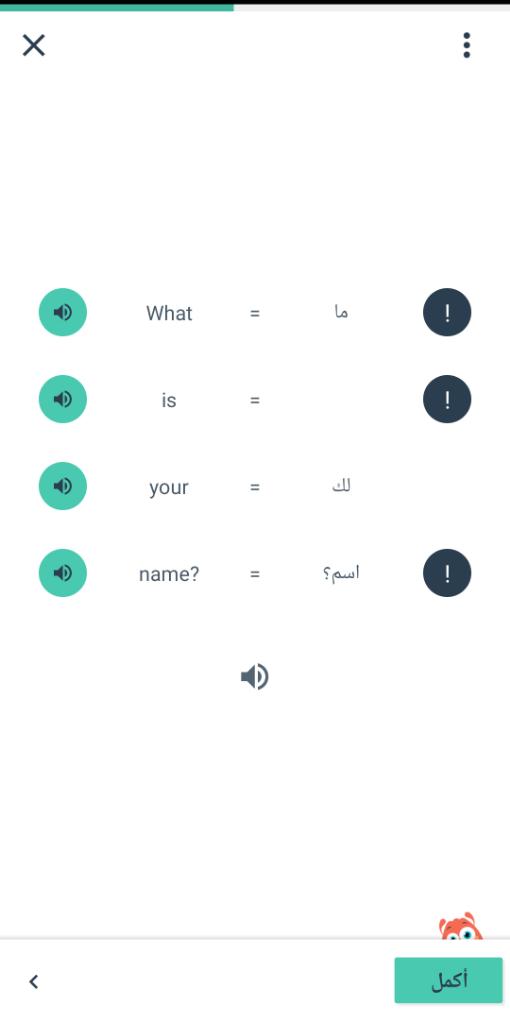Open info note for 'is' row

(447, 399)
